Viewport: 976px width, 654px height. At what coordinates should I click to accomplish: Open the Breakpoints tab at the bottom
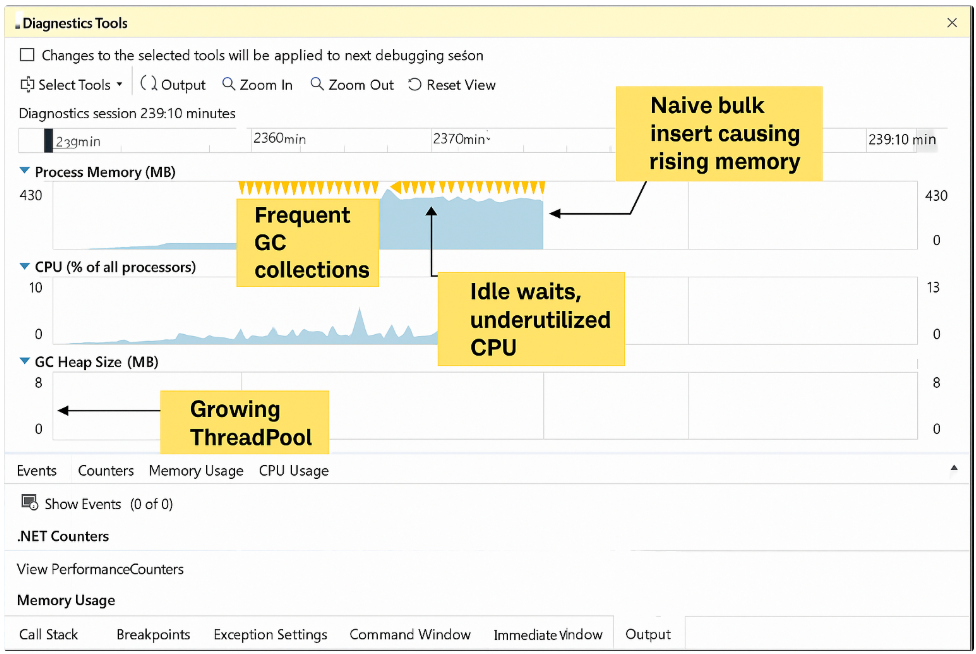click(x=153, y=634)
